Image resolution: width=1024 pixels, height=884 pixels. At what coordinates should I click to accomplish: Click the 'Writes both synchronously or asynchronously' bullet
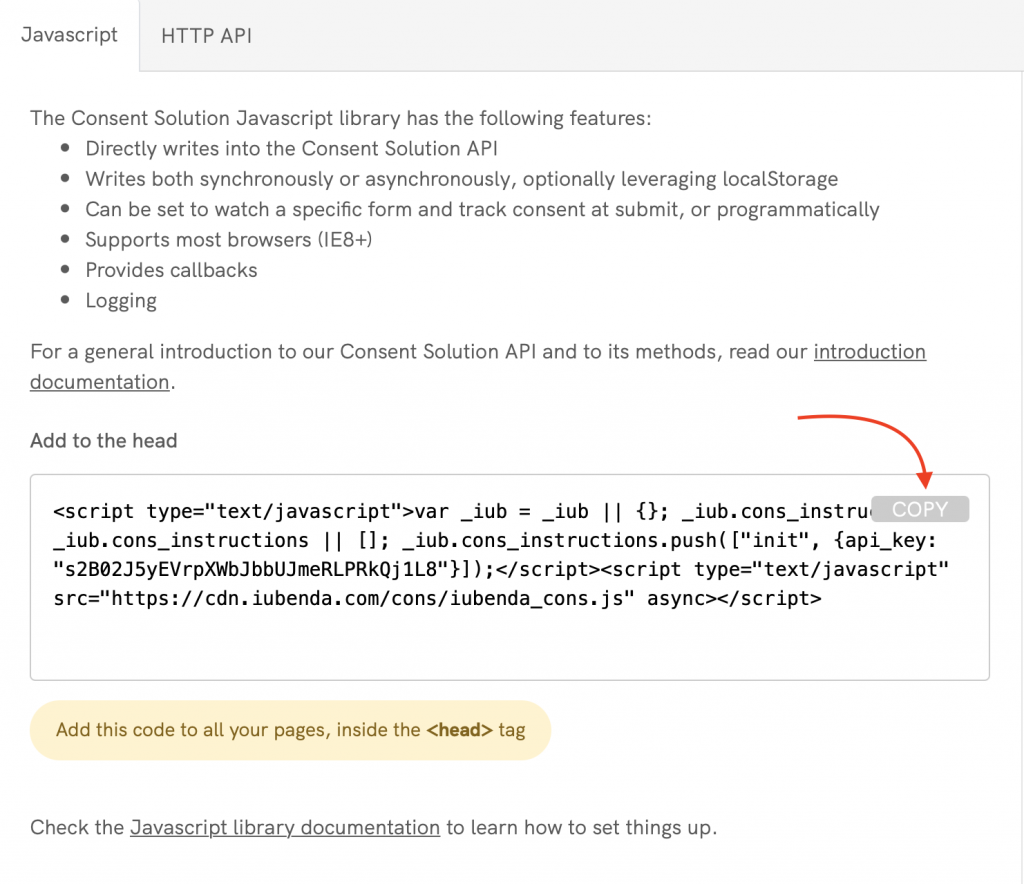pyautogui.click(x=461, y=179)
